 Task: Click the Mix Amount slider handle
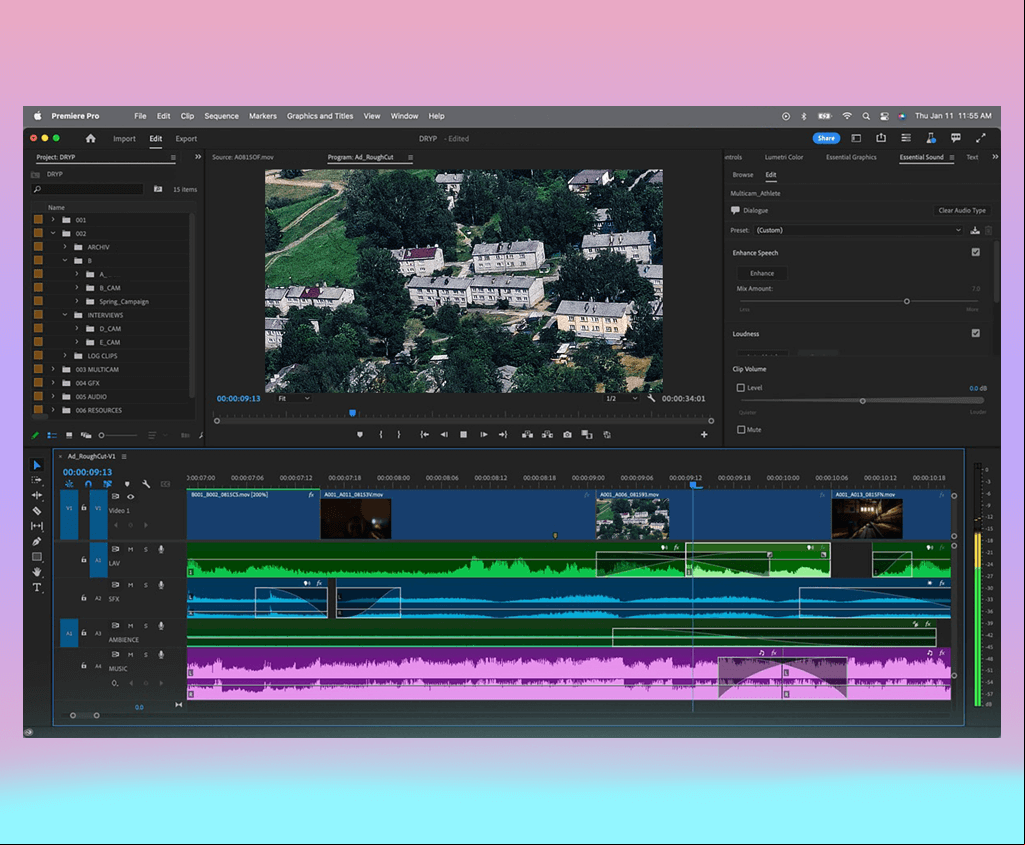click(907, 301)
